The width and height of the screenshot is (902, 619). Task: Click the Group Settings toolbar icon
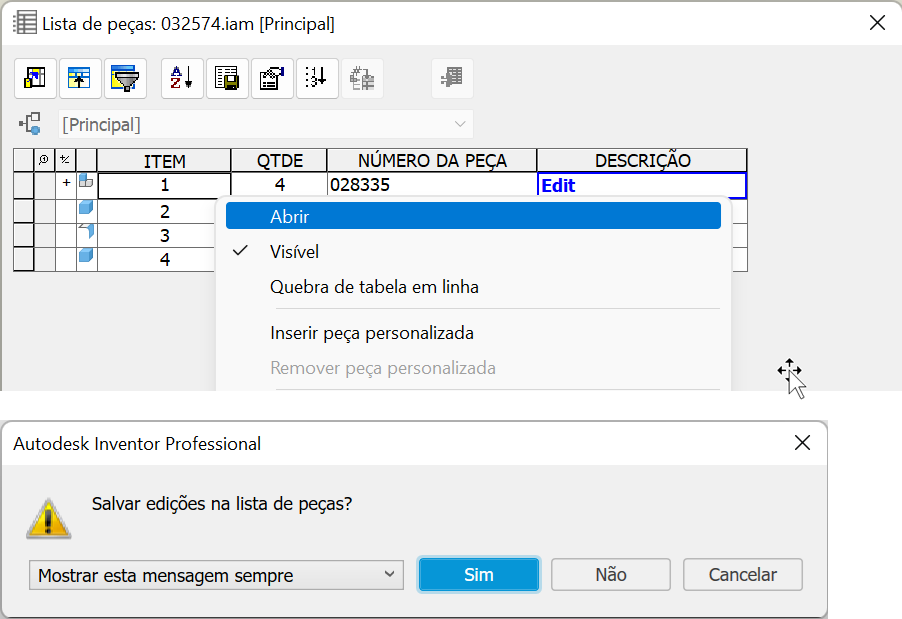point(80,78)
